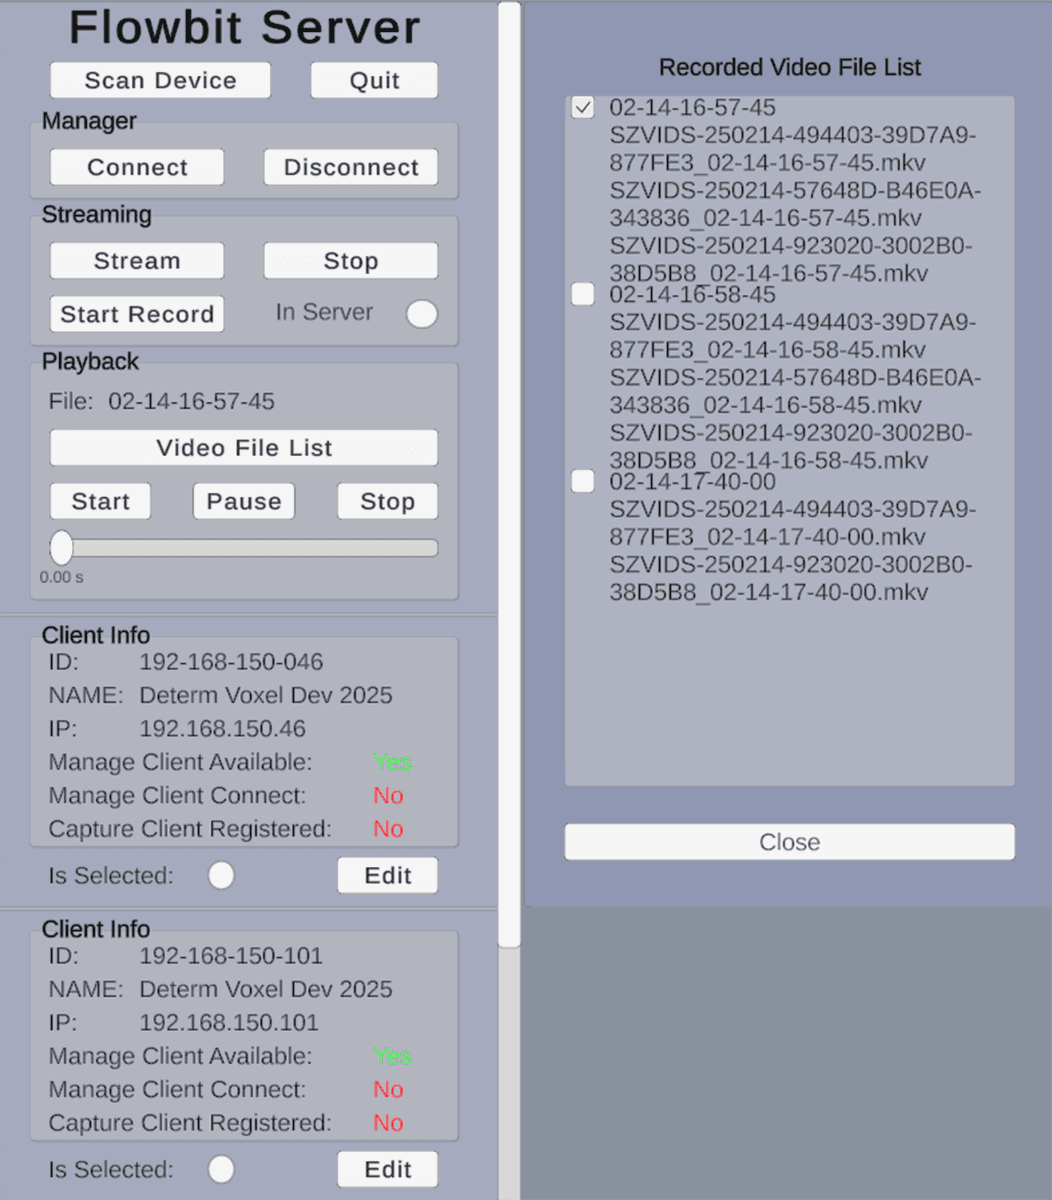Screen dimensions: 1052x1200
Task: Close the Recorded Video File List
Action: point(790,842)
